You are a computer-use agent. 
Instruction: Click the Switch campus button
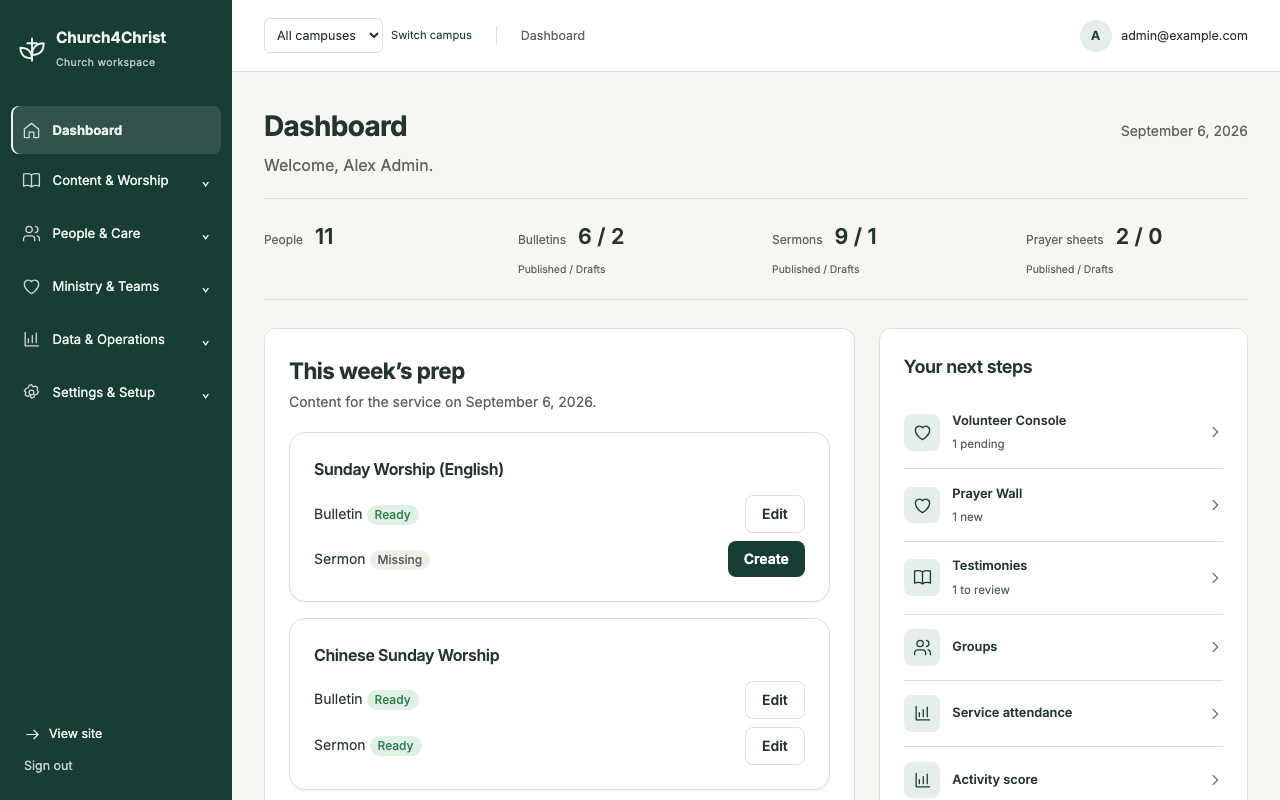coord(431,35)
